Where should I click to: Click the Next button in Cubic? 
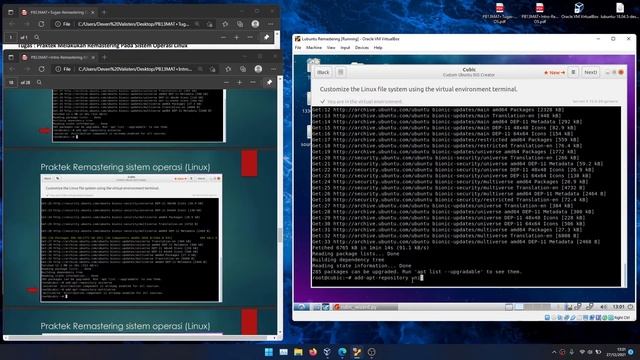(591, 72)
